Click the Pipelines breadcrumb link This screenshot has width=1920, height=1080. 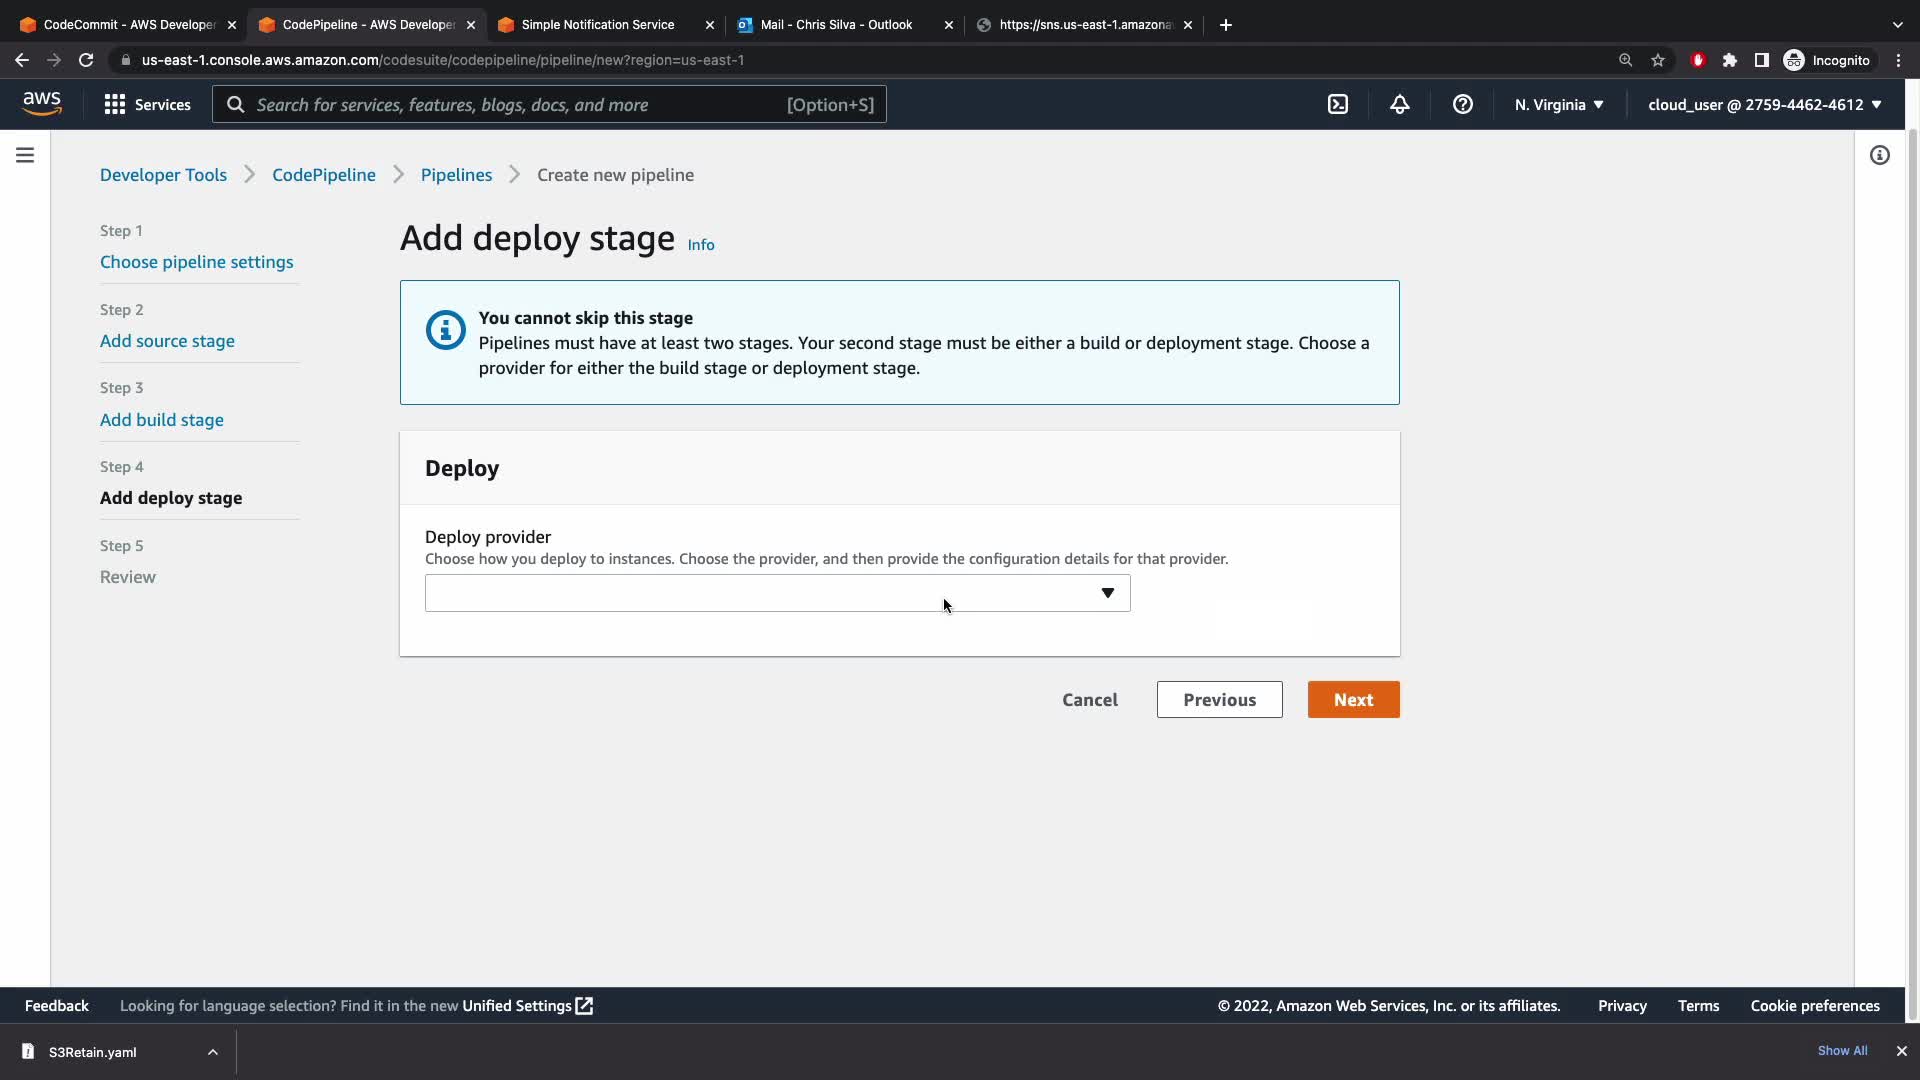456,175
